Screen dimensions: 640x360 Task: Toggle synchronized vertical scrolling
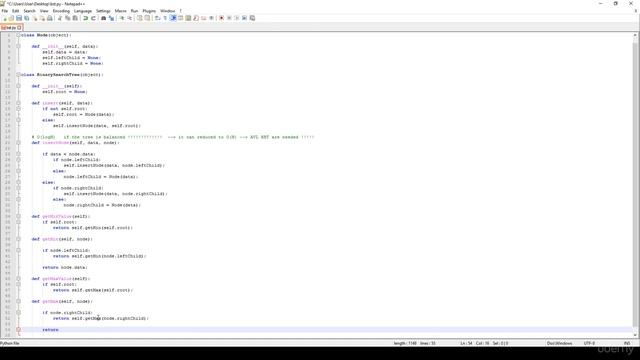[x=139, y=18]
